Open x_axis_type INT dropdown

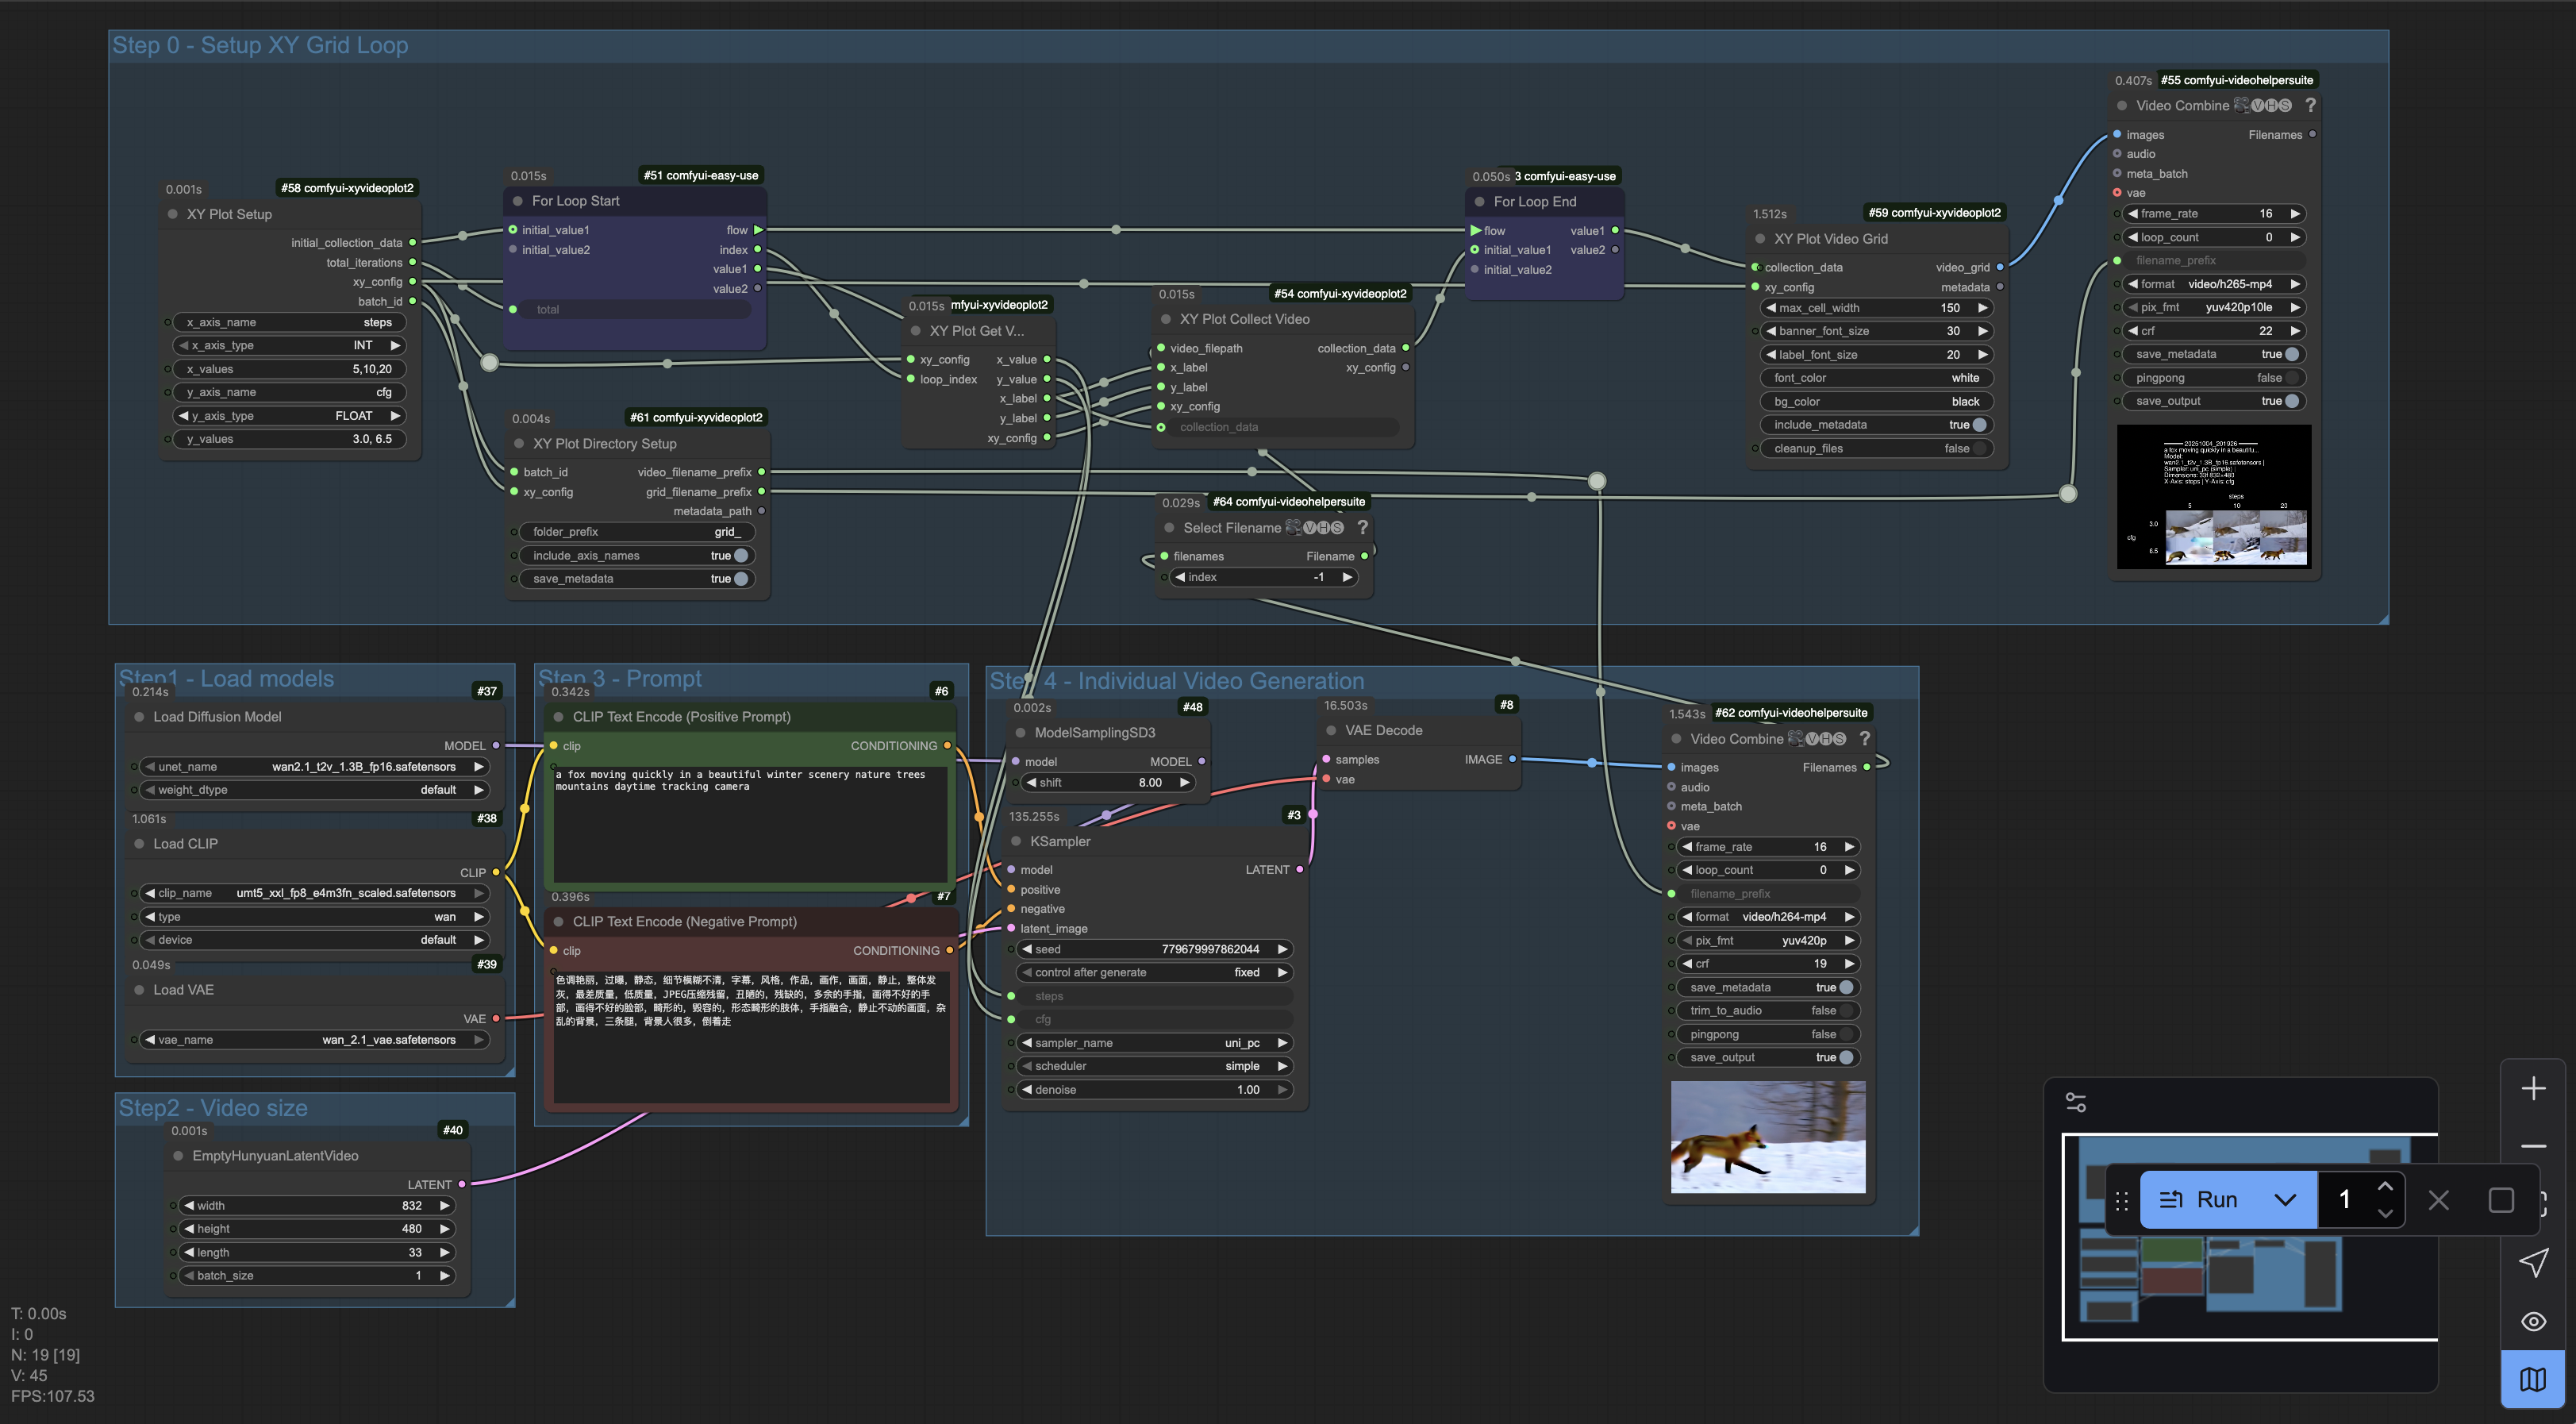(290, 345)
